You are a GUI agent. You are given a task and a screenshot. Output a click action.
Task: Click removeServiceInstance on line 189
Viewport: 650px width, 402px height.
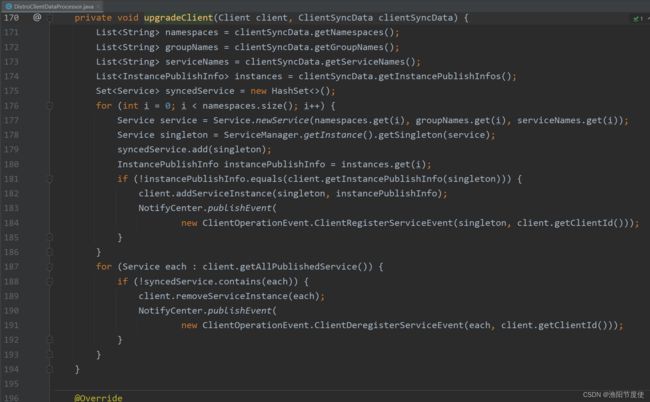pyautogui.click(x=232, y=296)
